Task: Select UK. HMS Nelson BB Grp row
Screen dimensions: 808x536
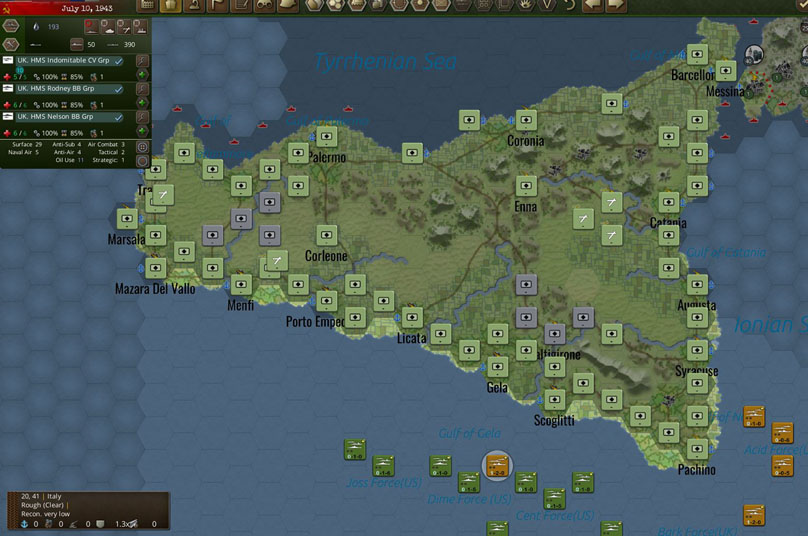Action: click(x=68, y=117)
